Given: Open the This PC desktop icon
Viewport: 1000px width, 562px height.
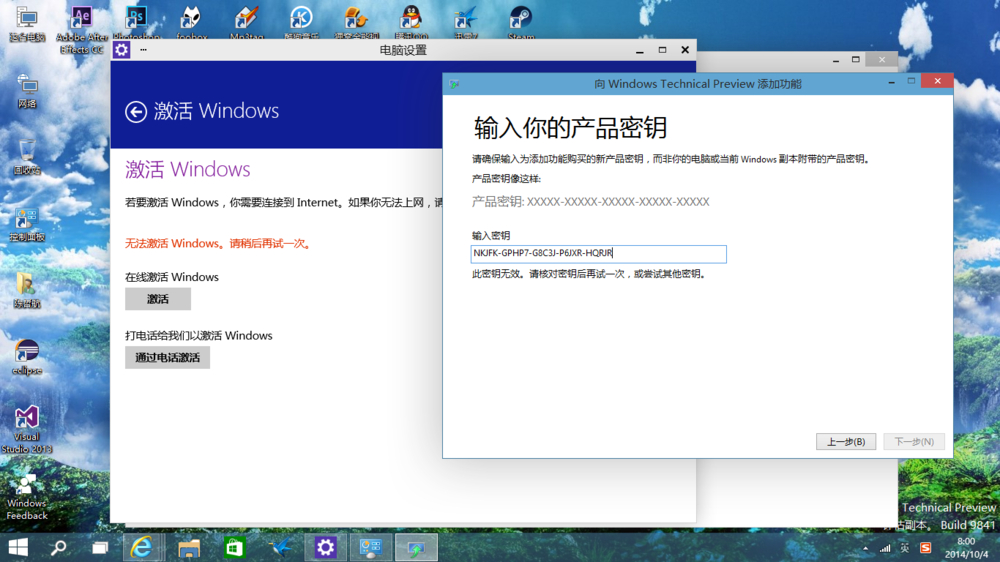Looking at the screenshot, I should tap(27, 24).
